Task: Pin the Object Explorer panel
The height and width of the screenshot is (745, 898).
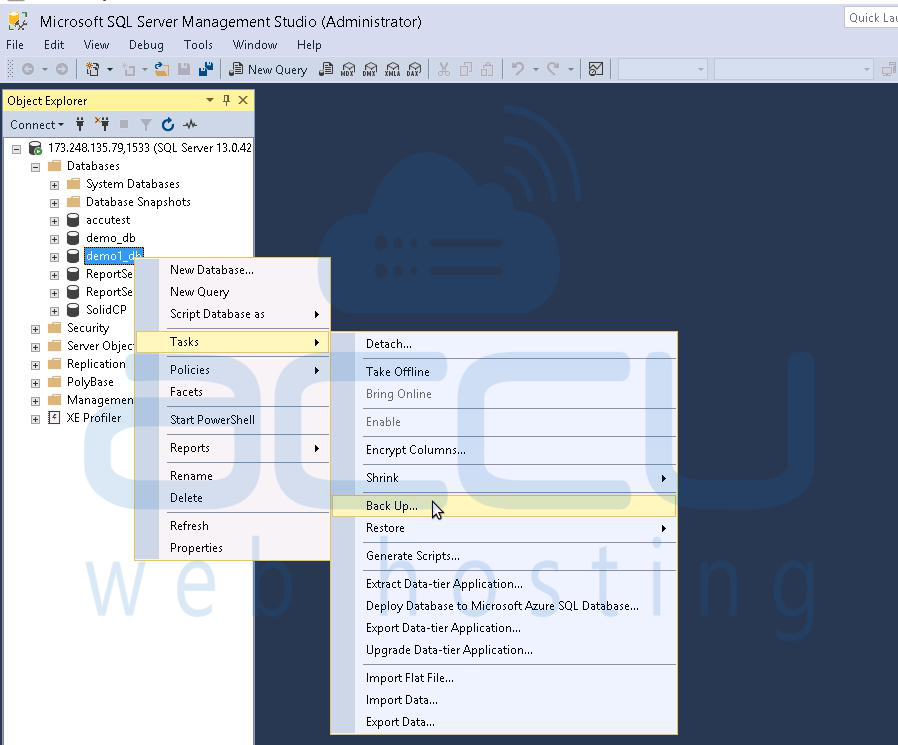Action: pos(226,100)
